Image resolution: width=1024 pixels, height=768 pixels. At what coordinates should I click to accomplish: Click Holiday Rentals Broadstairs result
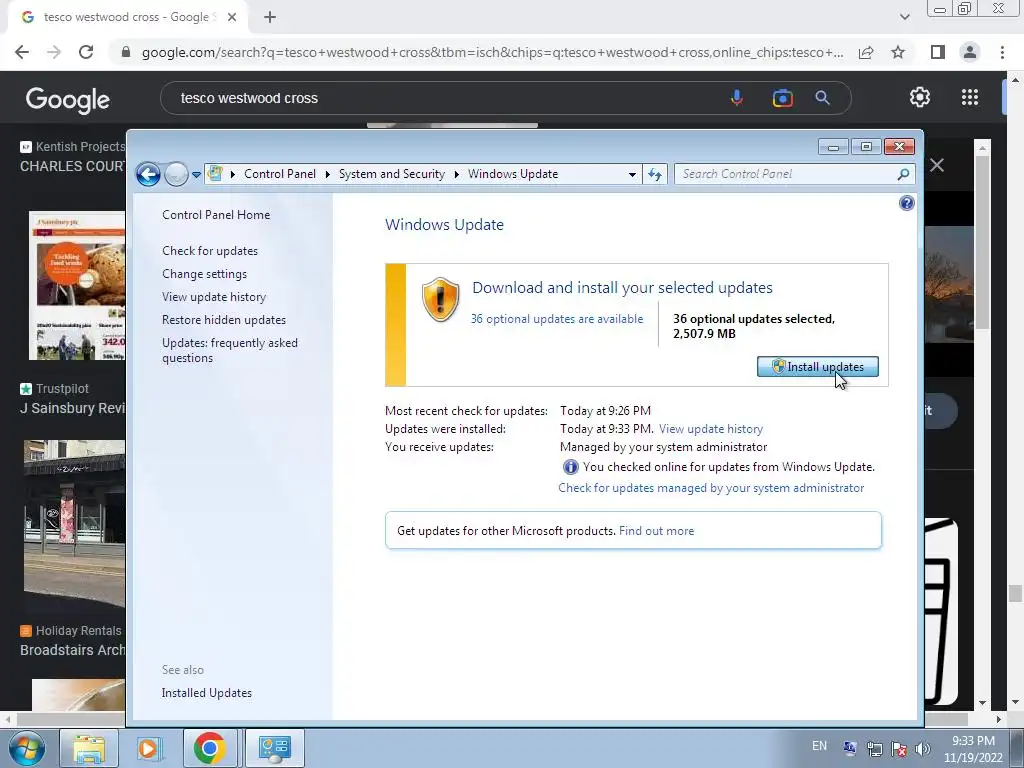[72, 641]
